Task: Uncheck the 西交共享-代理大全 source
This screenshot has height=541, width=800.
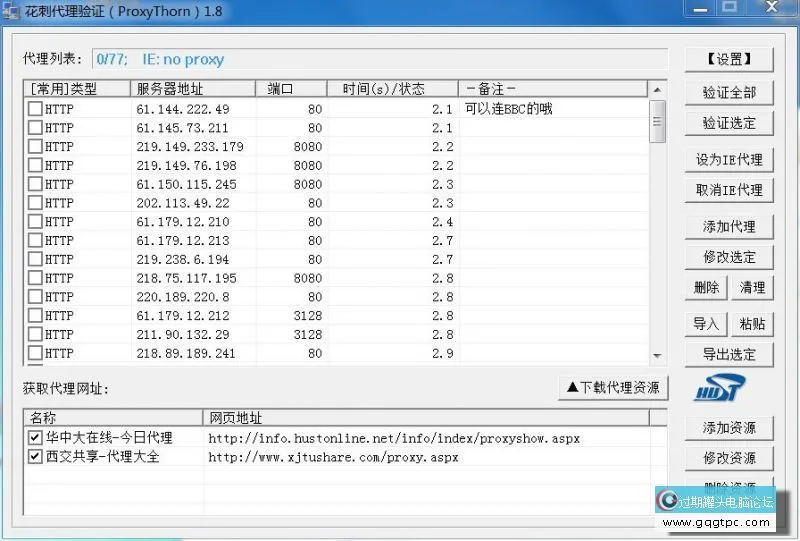Action: click(x=35, y=456)
